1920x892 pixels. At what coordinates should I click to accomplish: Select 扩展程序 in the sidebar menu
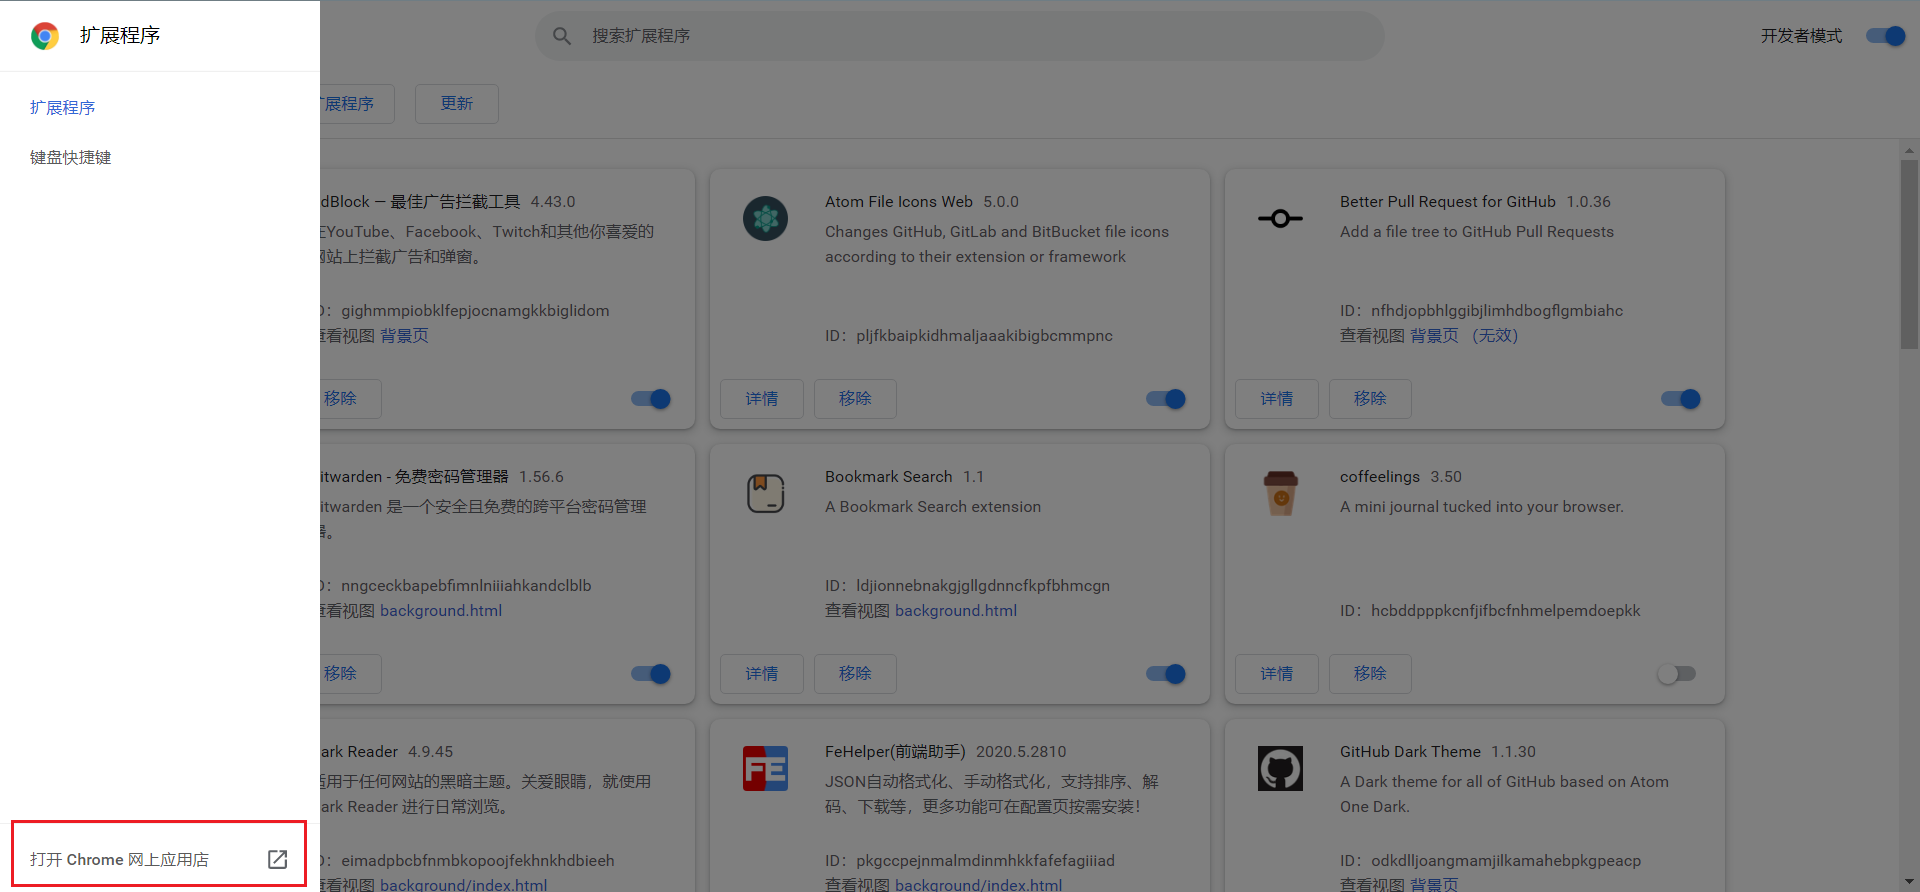point(62,107)
